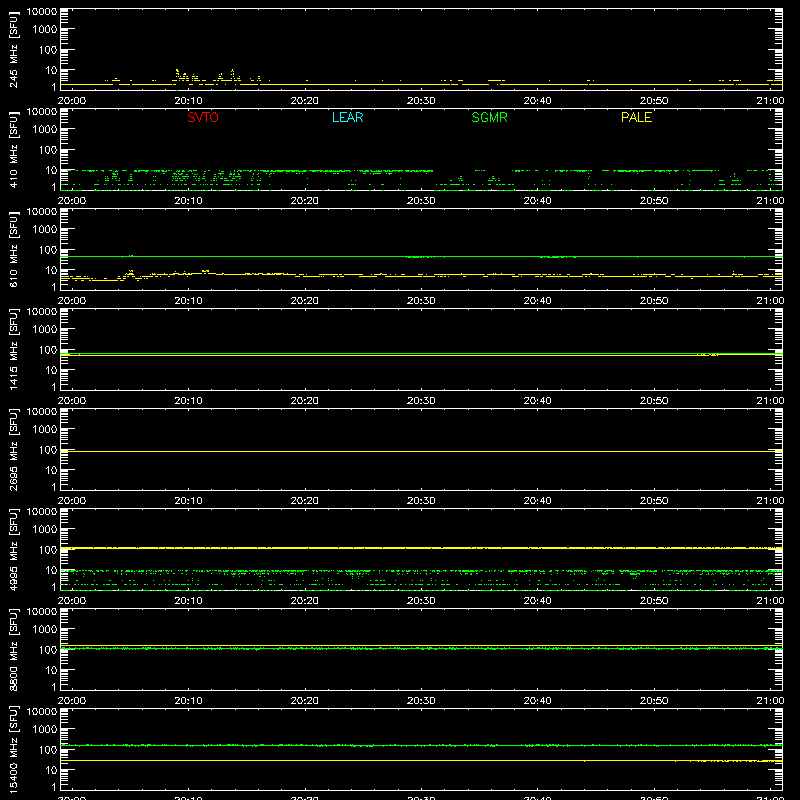
Task: Click 20:50 time label of 610 MHz plot
Action: click(654, 301)
